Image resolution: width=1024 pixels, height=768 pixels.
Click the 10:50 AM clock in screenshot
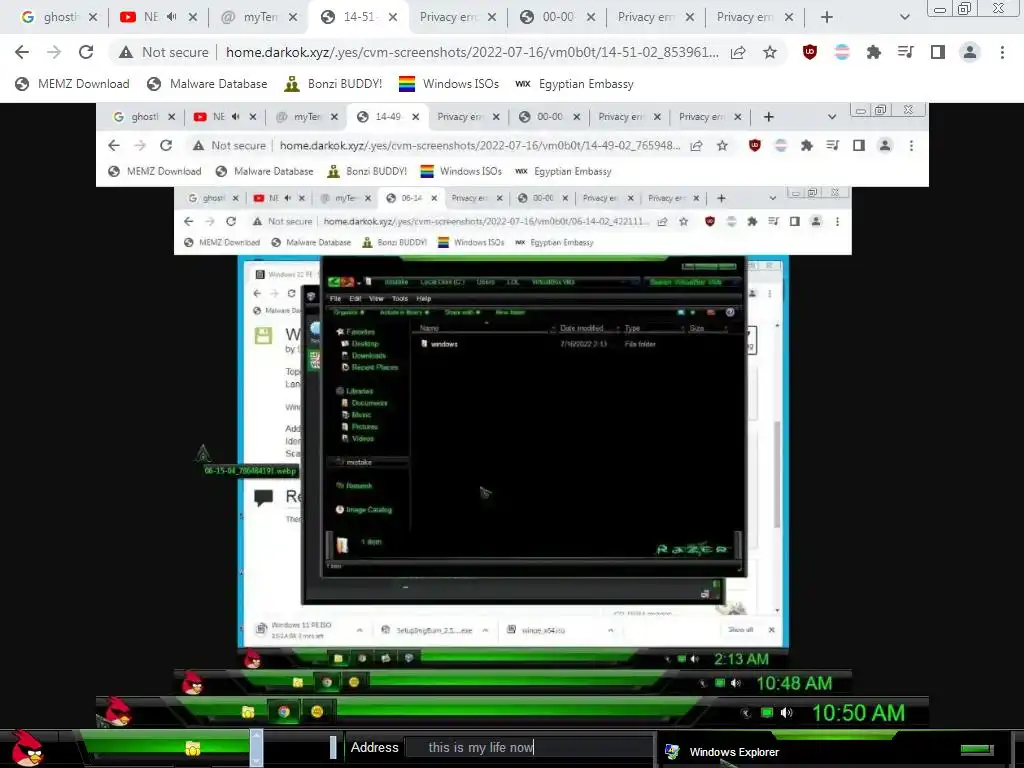(858, 712)
